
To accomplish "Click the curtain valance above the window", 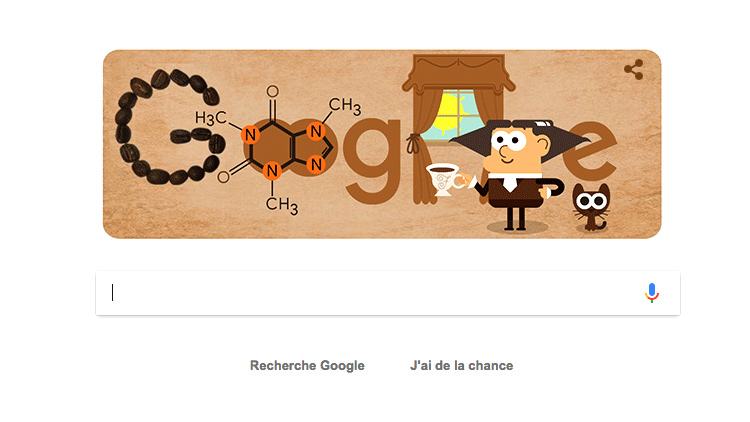I will (458, 73).
